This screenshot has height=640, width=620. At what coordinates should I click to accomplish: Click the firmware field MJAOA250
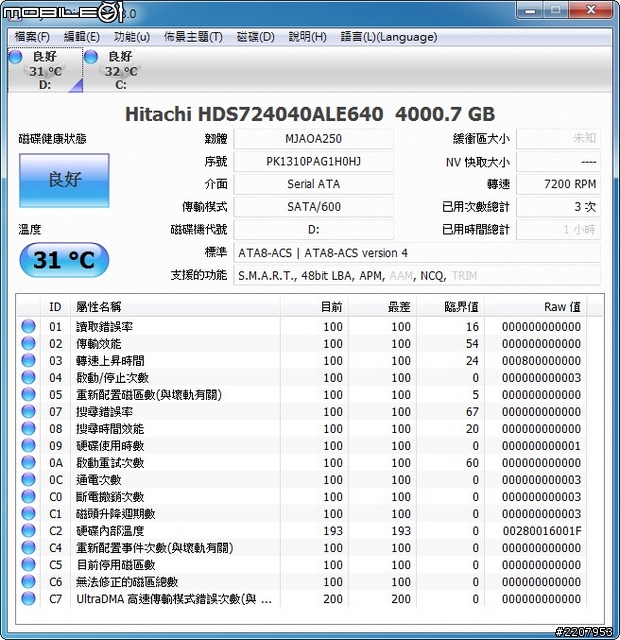[x=313, y=139]
